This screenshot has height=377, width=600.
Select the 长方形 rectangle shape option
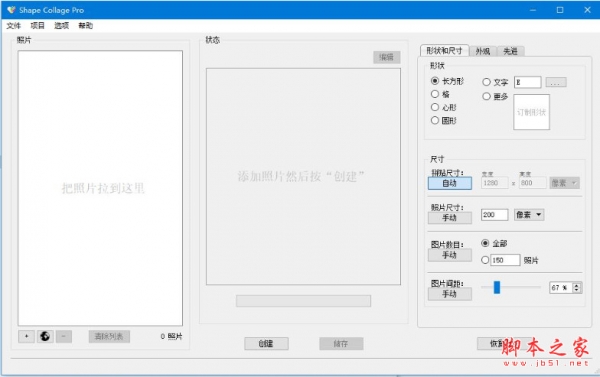(x=435, y=81)
